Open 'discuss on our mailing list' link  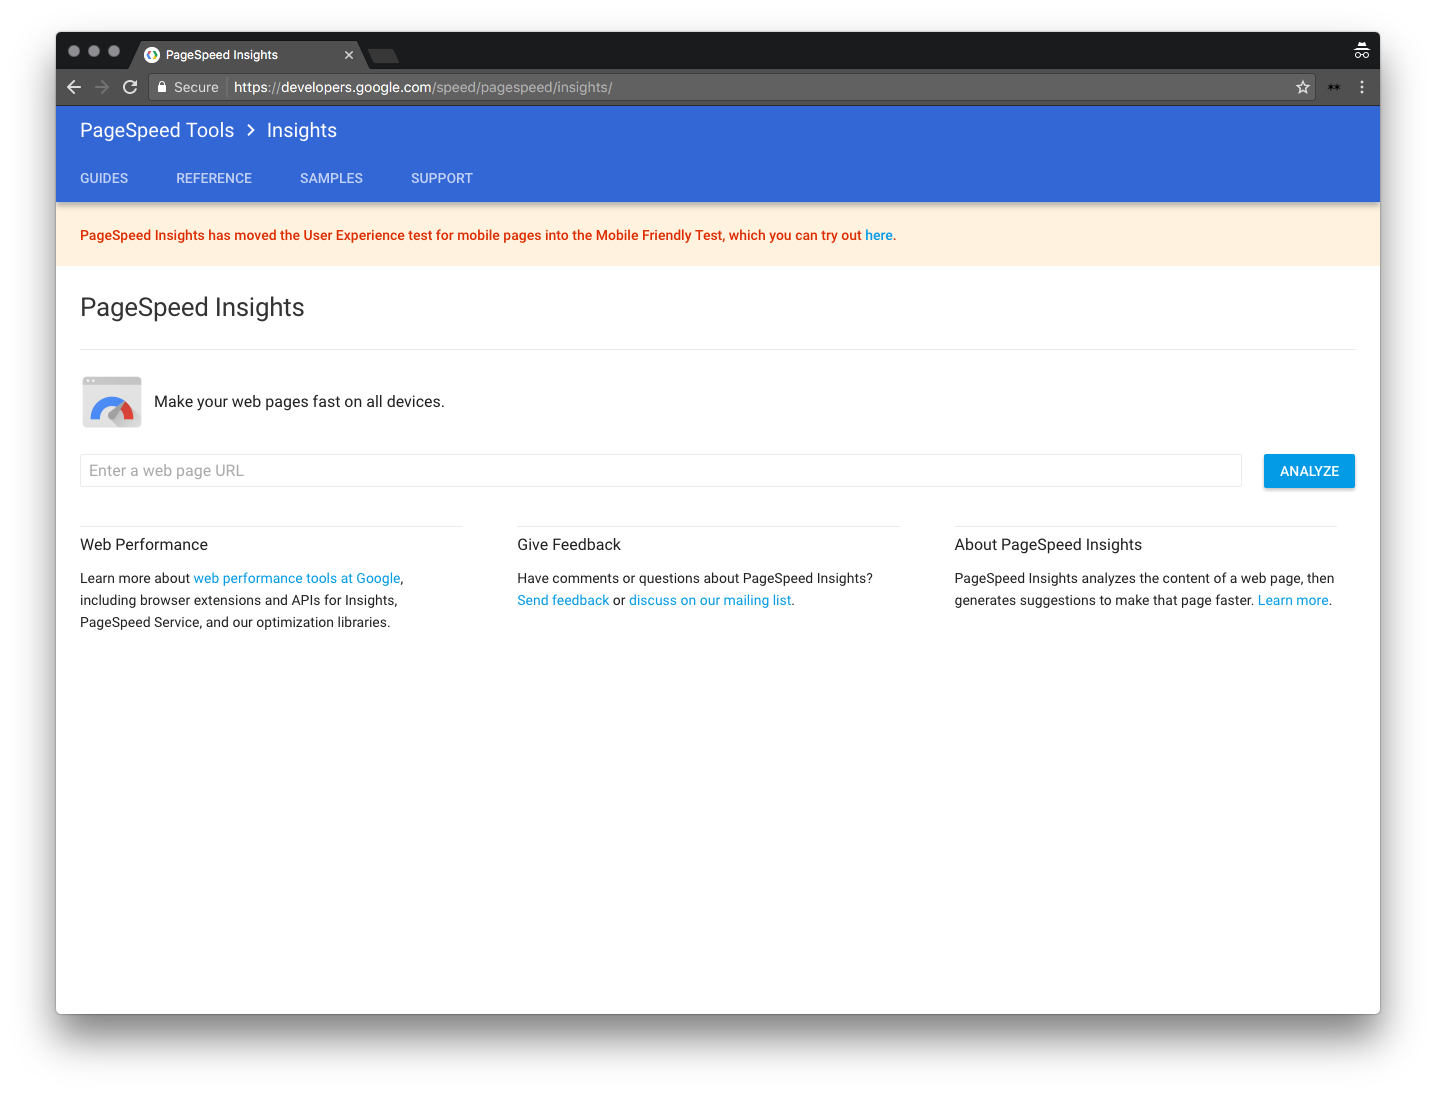[x=710, y=600]
